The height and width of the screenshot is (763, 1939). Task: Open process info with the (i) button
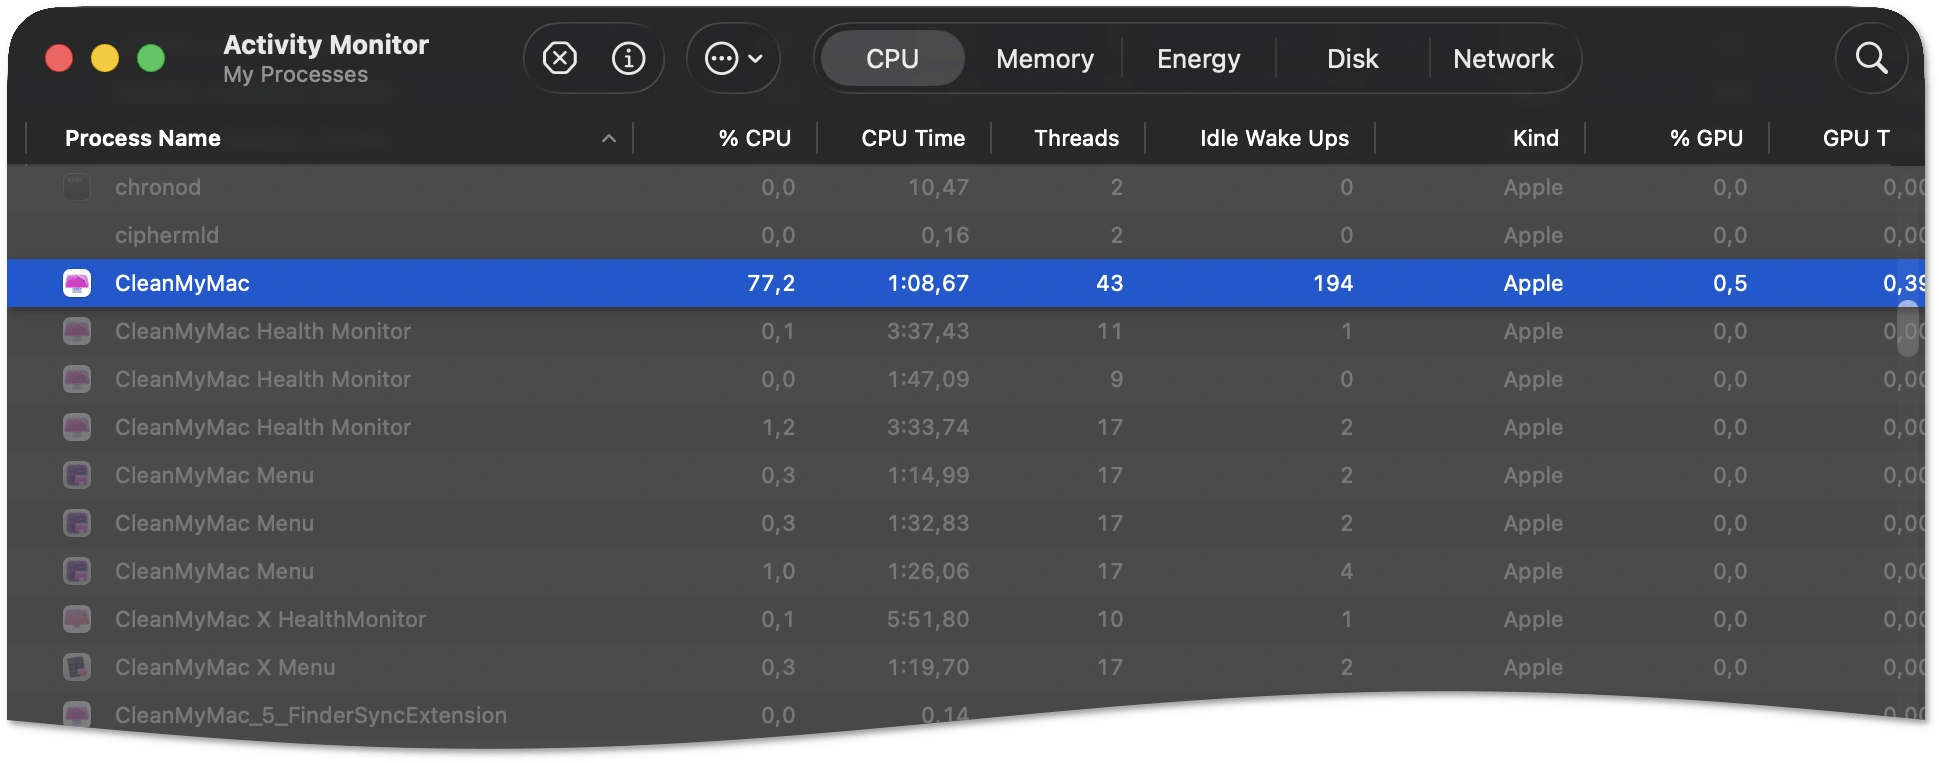point(628,59)
